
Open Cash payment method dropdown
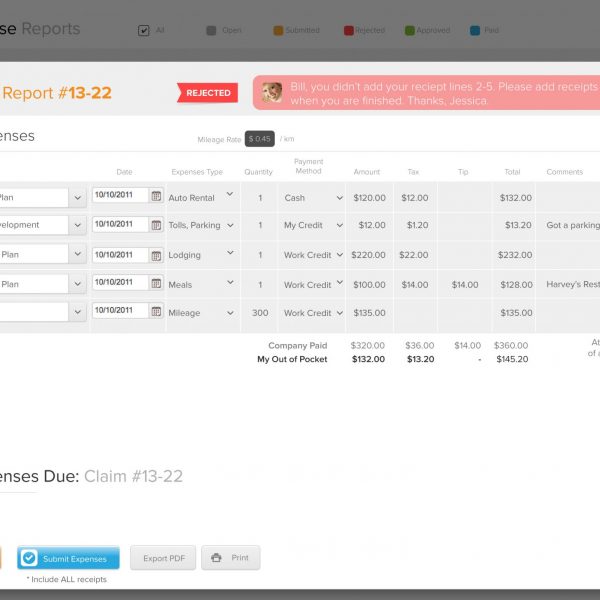[x=339, y=198]
